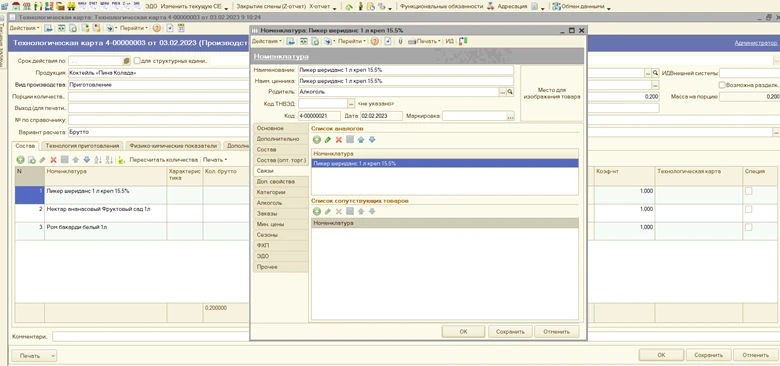The image size is (780, 366).
Task: Click red X delete icon in Список аналогов
Action: [x=339, y=140]
